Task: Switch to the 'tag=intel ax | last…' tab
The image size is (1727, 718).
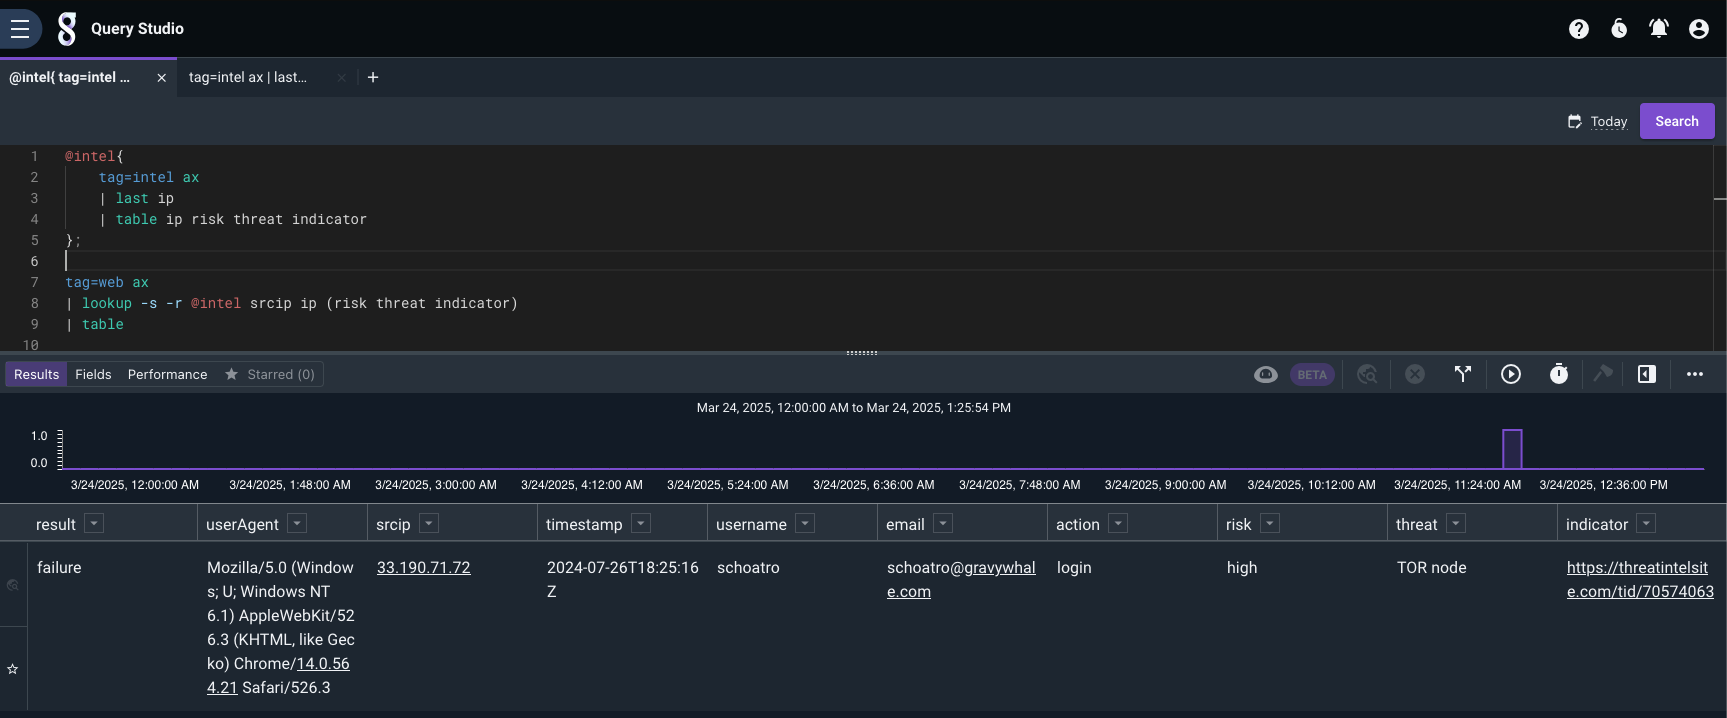Action: click(x=248, y=77)
